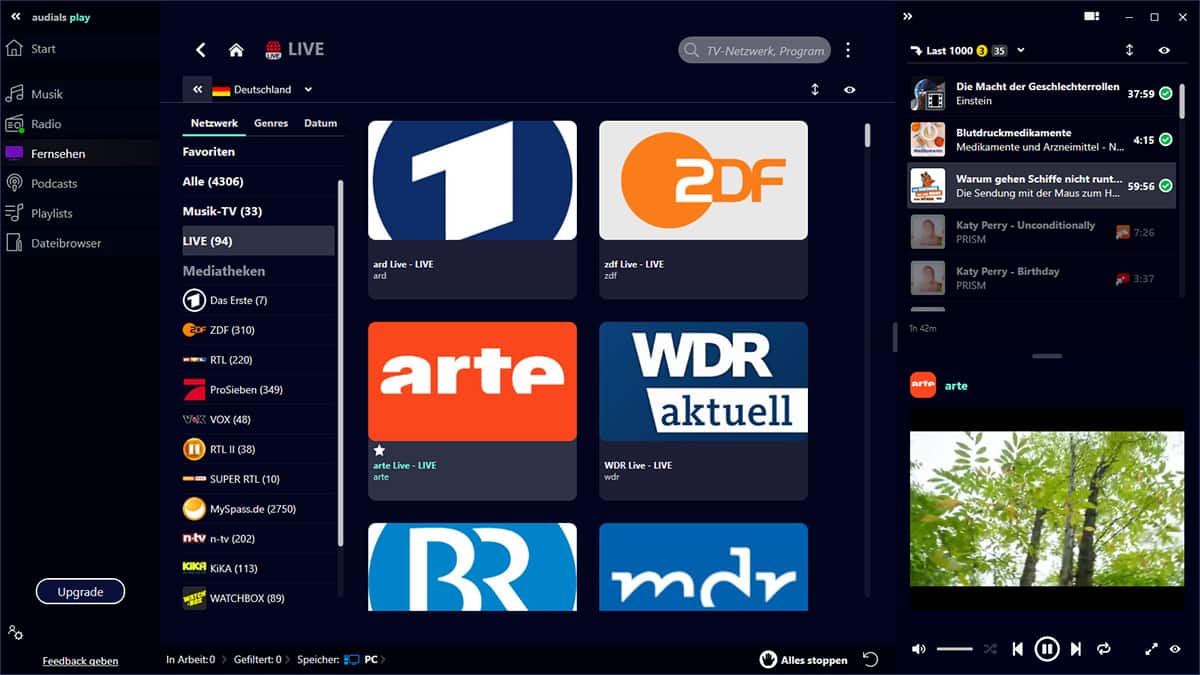The height and width of the screenshot is (675, 1200).
Task: Open the settings gear icon
Action: point(15,632)
